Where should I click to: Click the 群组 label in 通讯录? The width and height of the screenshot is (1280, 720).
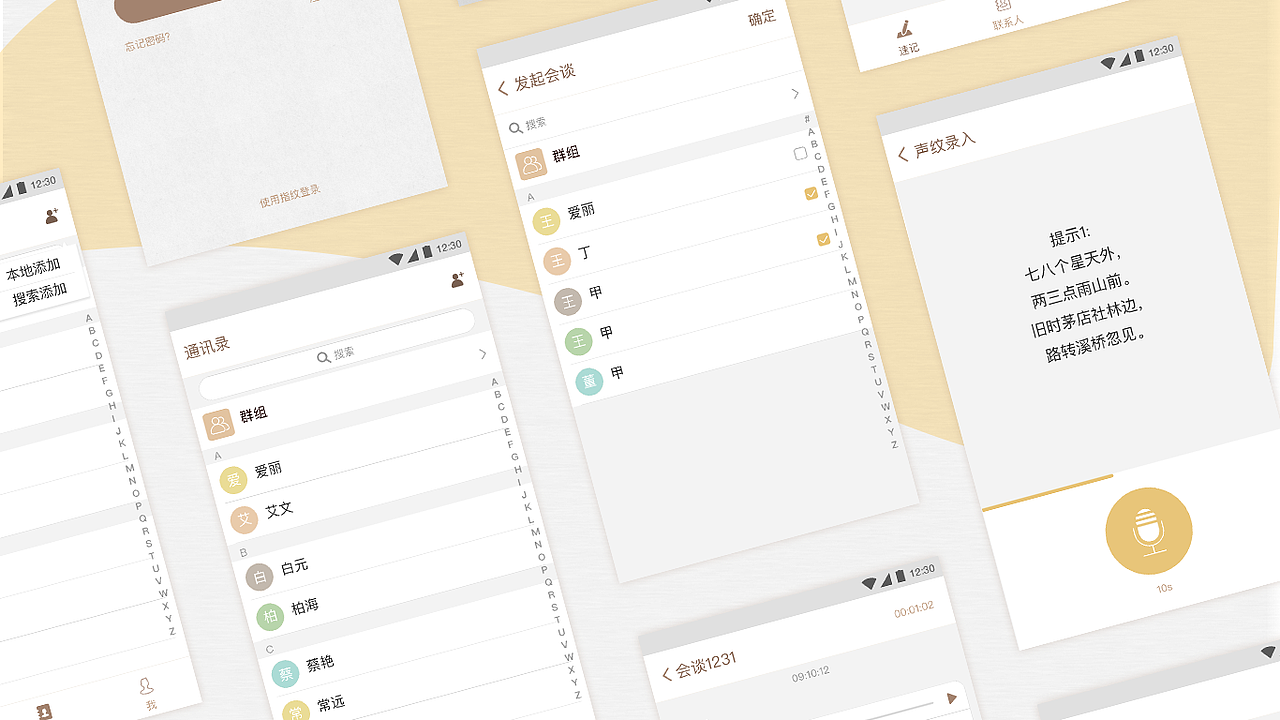pyautogui.click(x=253, y=414)
